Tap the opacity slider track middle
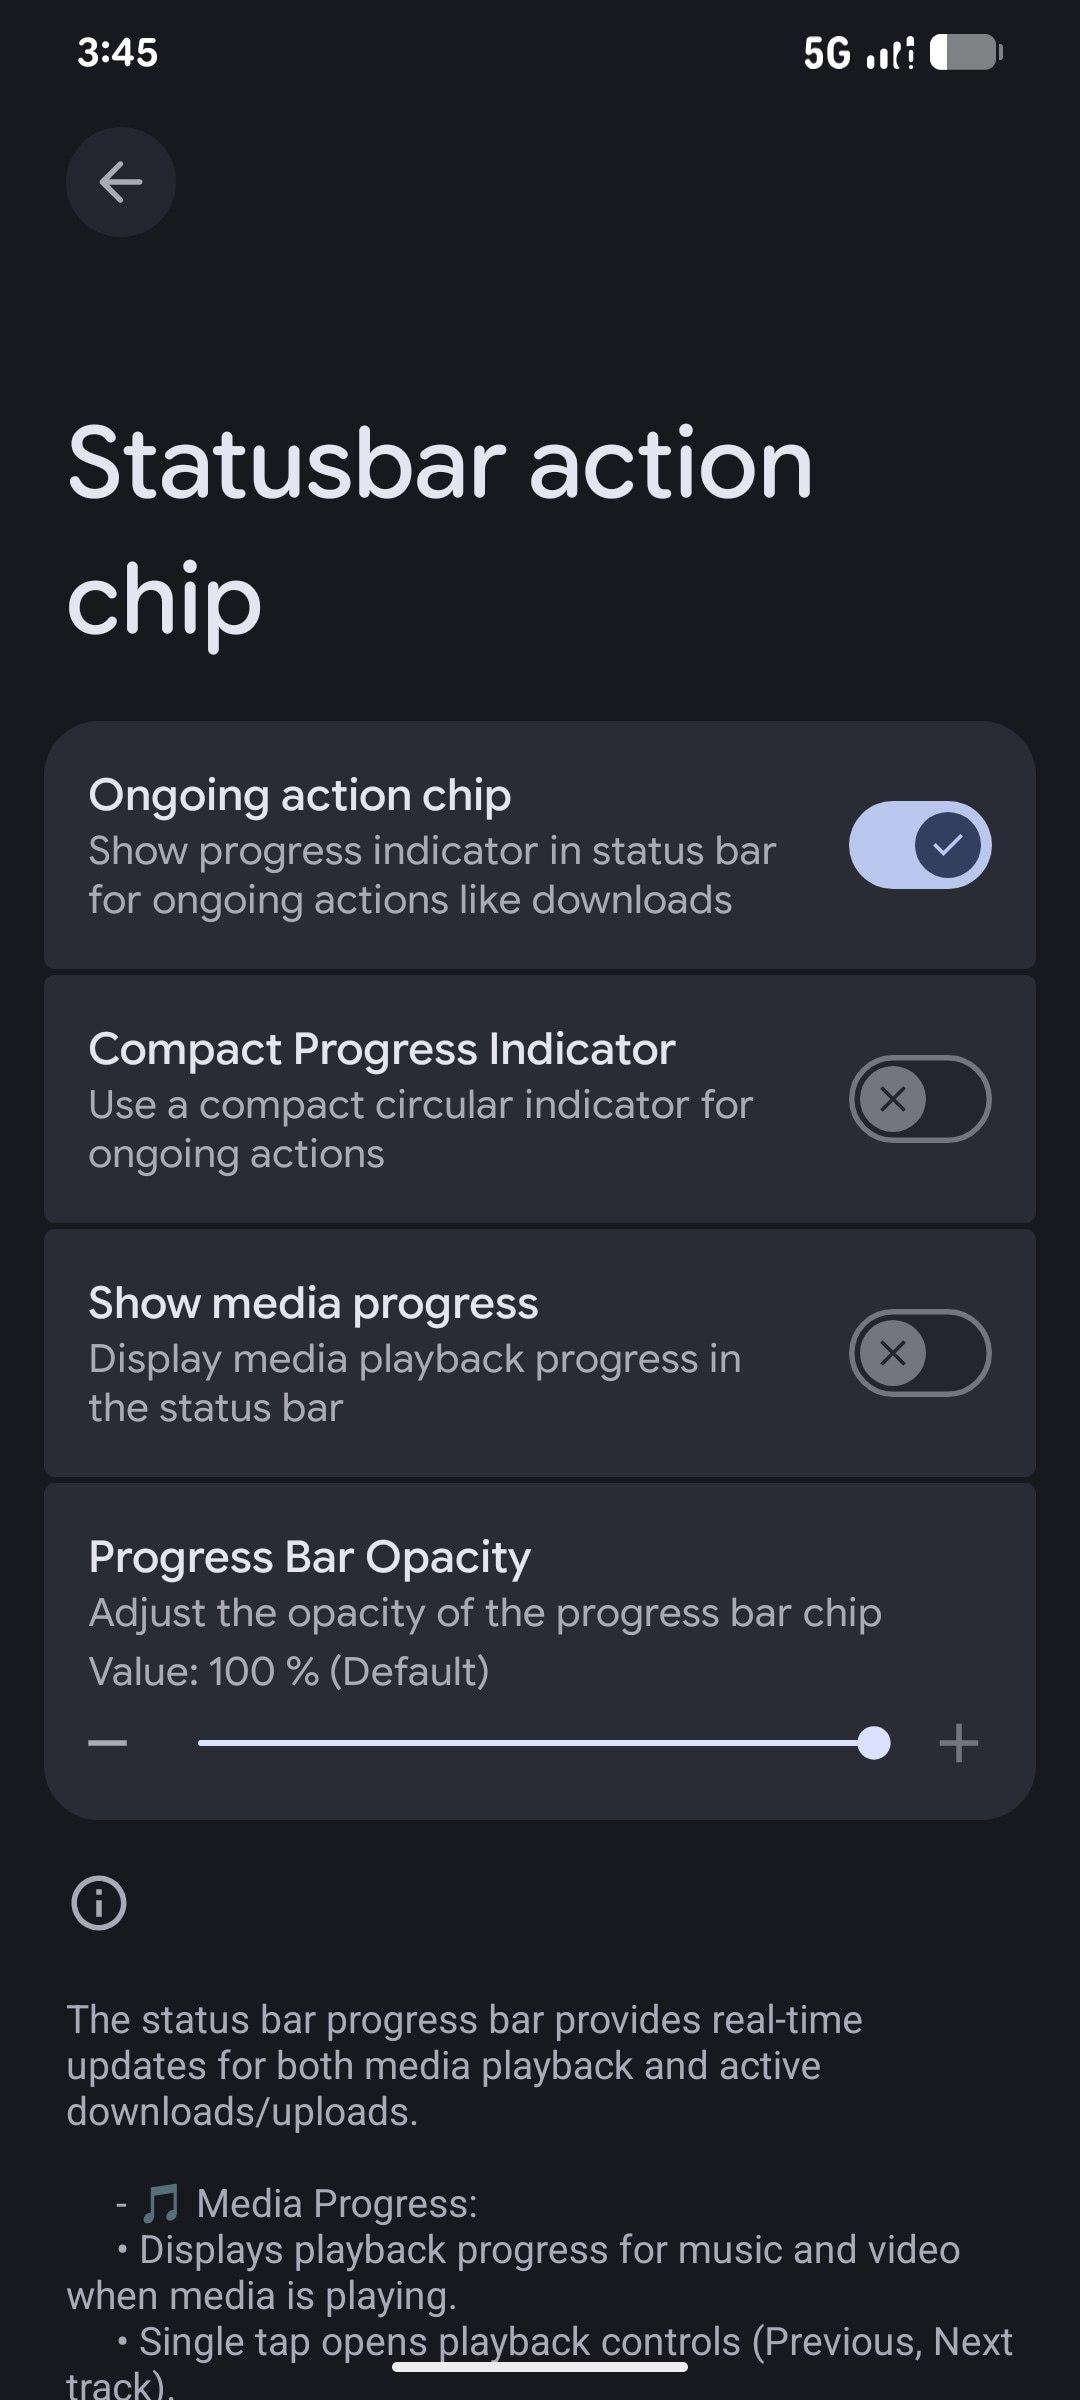 point(536,1743)
